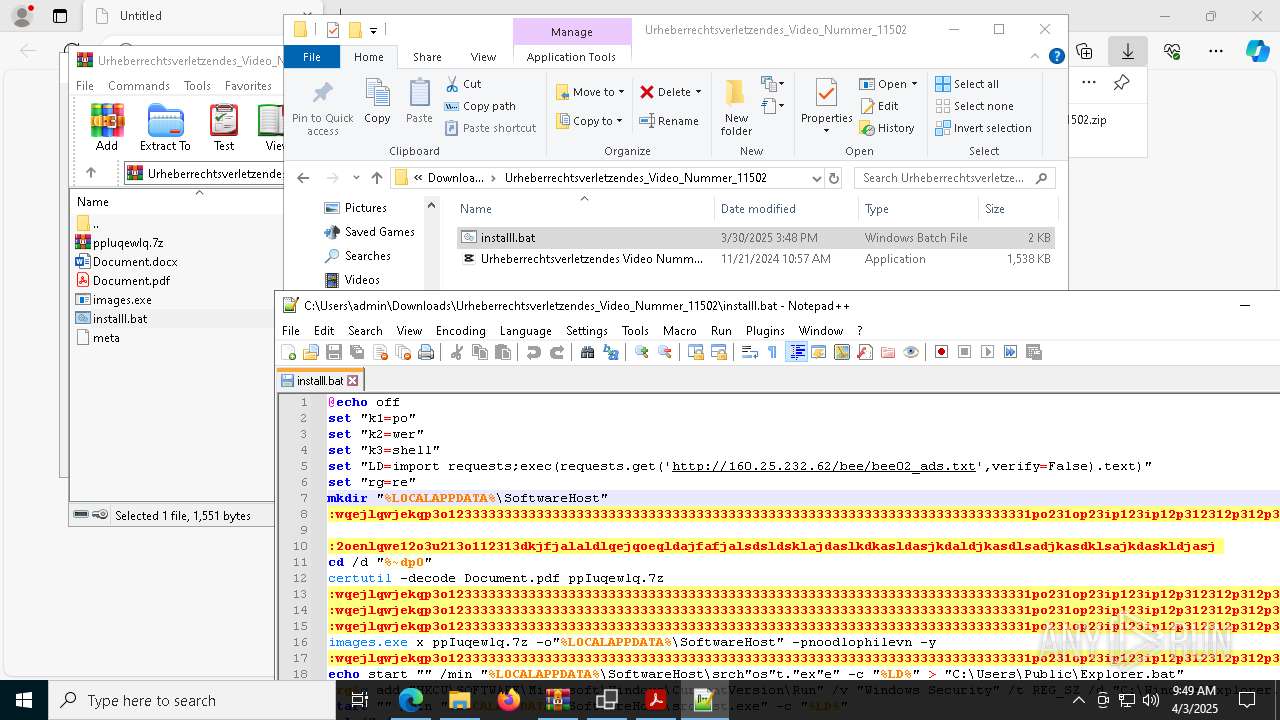Click the Zoom In icon in Notepad++
The image size is (1280, 720).
coord(641,352)
